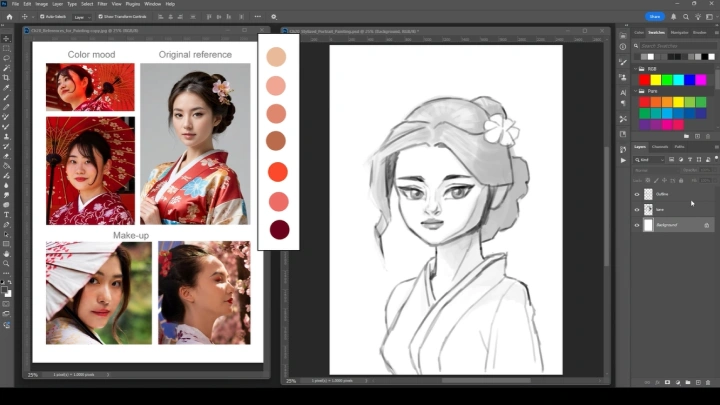Select the Move tool
This screenshot has height=405, width=720.
pyautogui.click(x=6, y=39)
